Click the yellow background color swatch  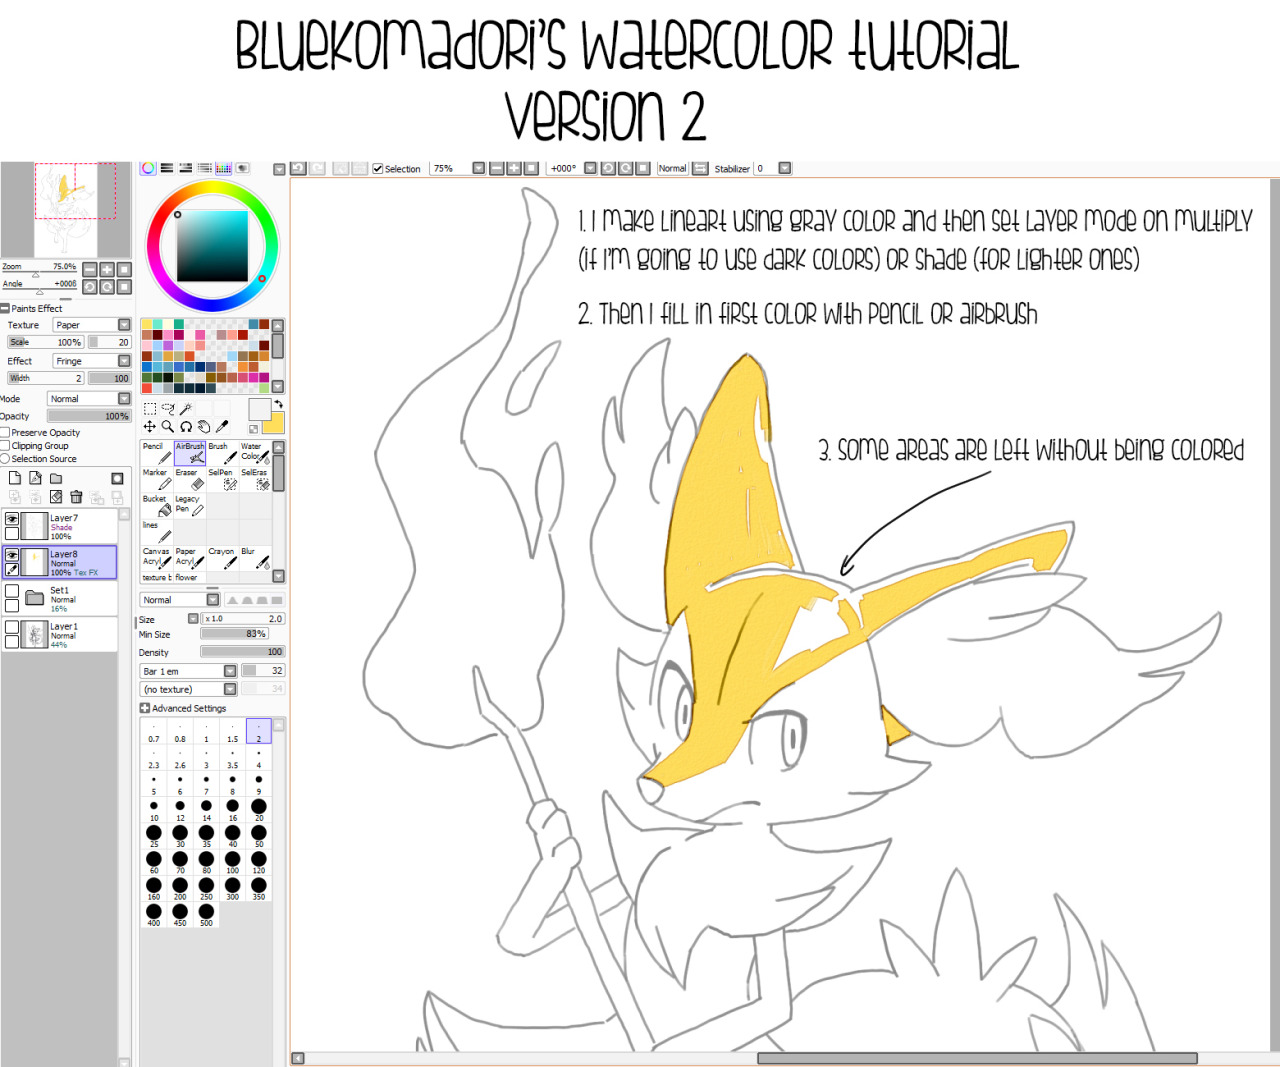(x=276, y=424)
